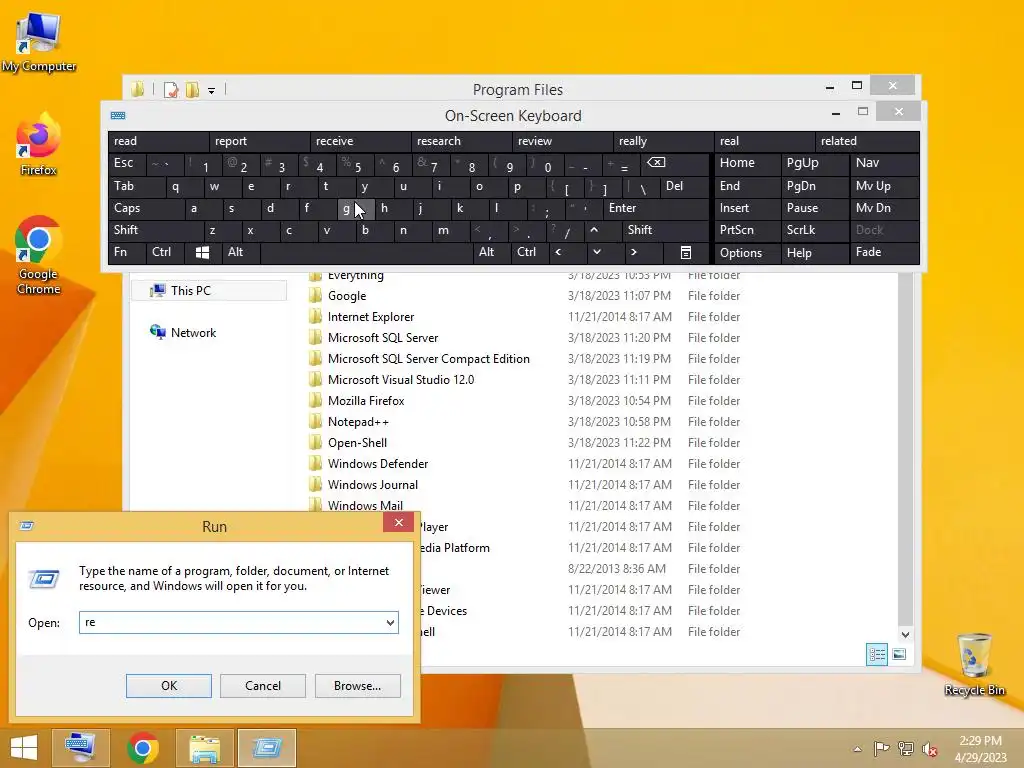1024x768 pixels.
Task: Click Browse... in the Run dialog
Action: coord(357,686)
